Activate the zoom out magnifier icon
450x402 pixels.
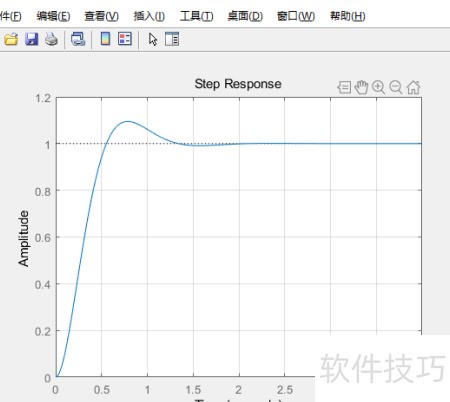pyautogui.click(x=396, y=87)
